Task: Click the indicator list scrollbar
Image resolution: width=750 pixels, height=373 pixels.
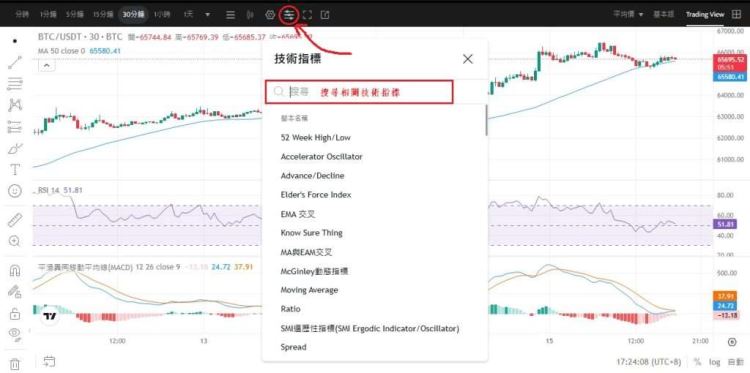Action: (486, 120)
